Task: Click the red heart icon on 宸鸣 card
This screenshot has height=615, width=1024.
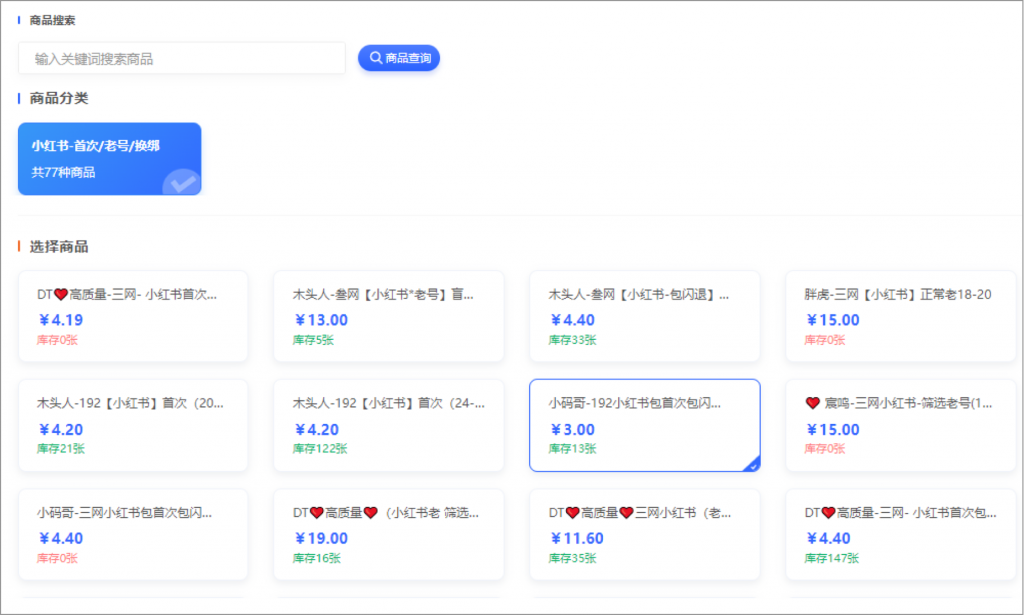Action: 812,403
